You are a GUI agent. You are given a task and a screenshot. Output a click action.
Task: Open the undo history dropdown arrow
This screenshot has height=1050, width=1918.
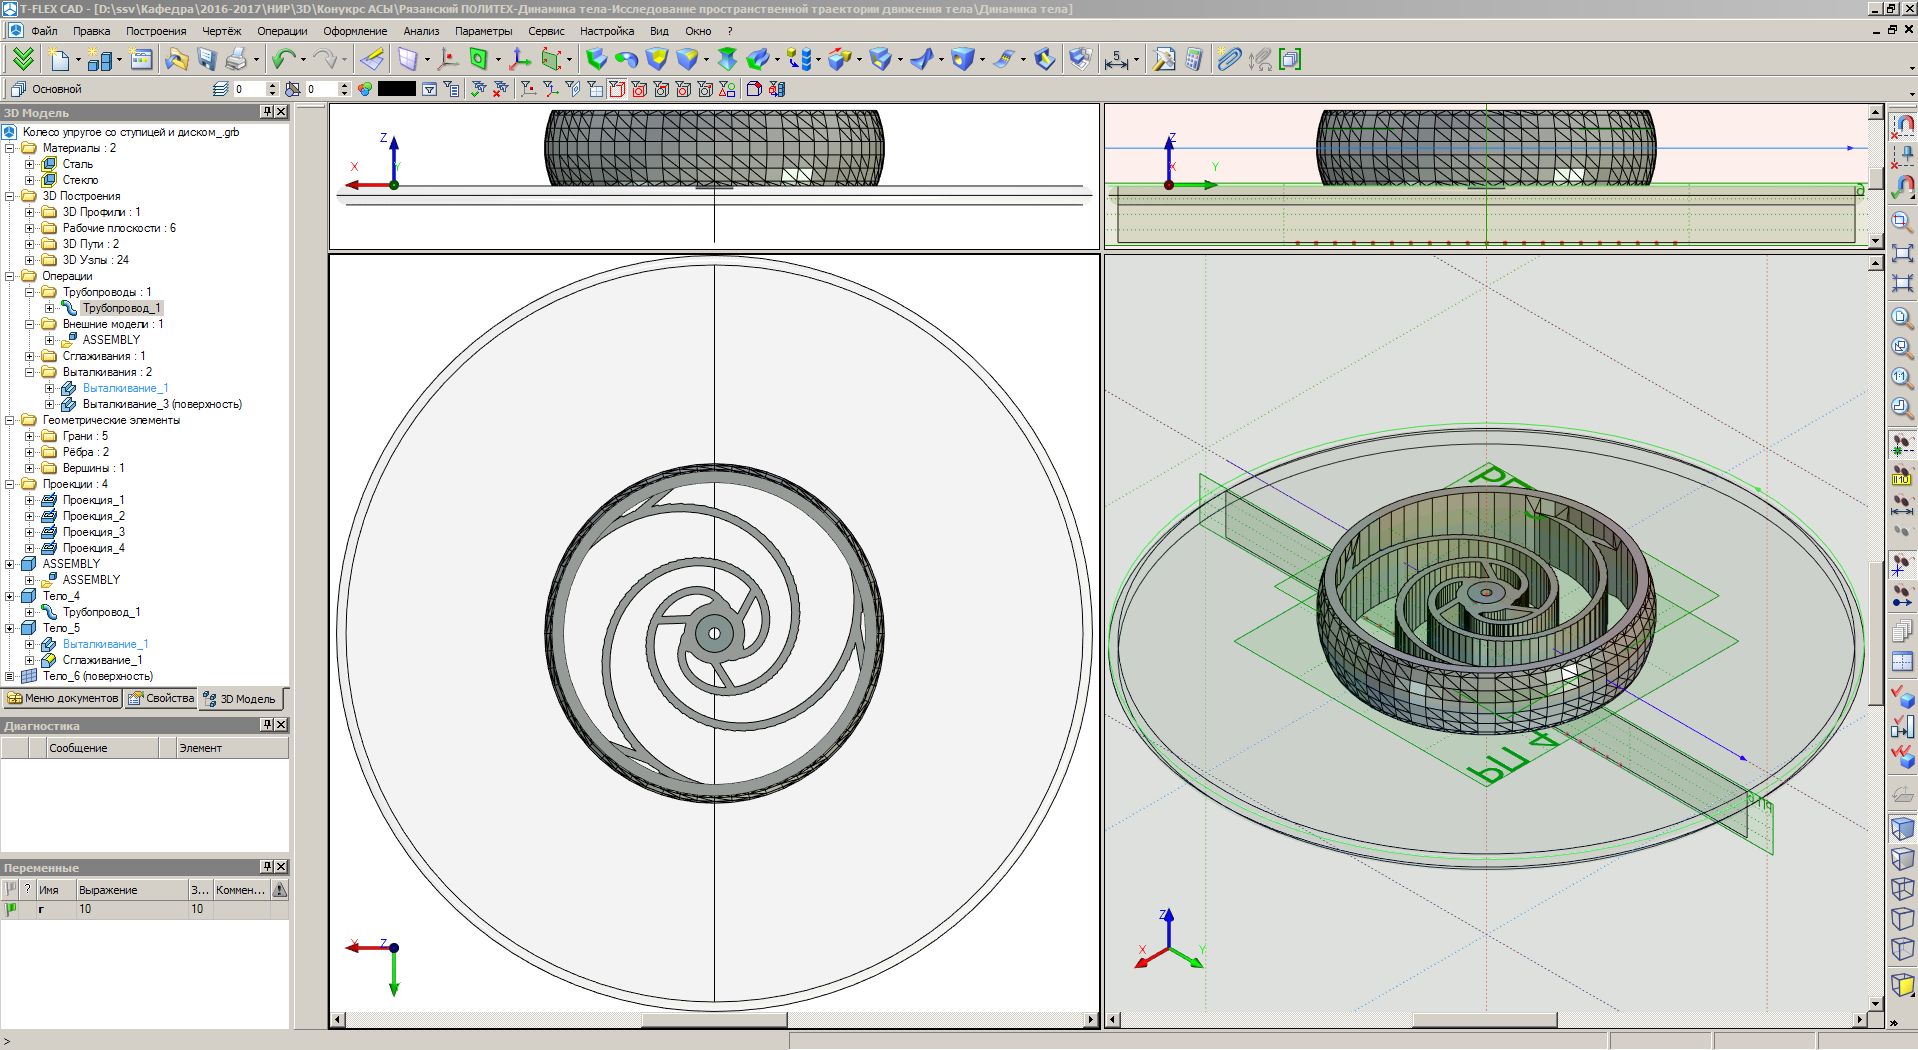click(x=302, y=60)
